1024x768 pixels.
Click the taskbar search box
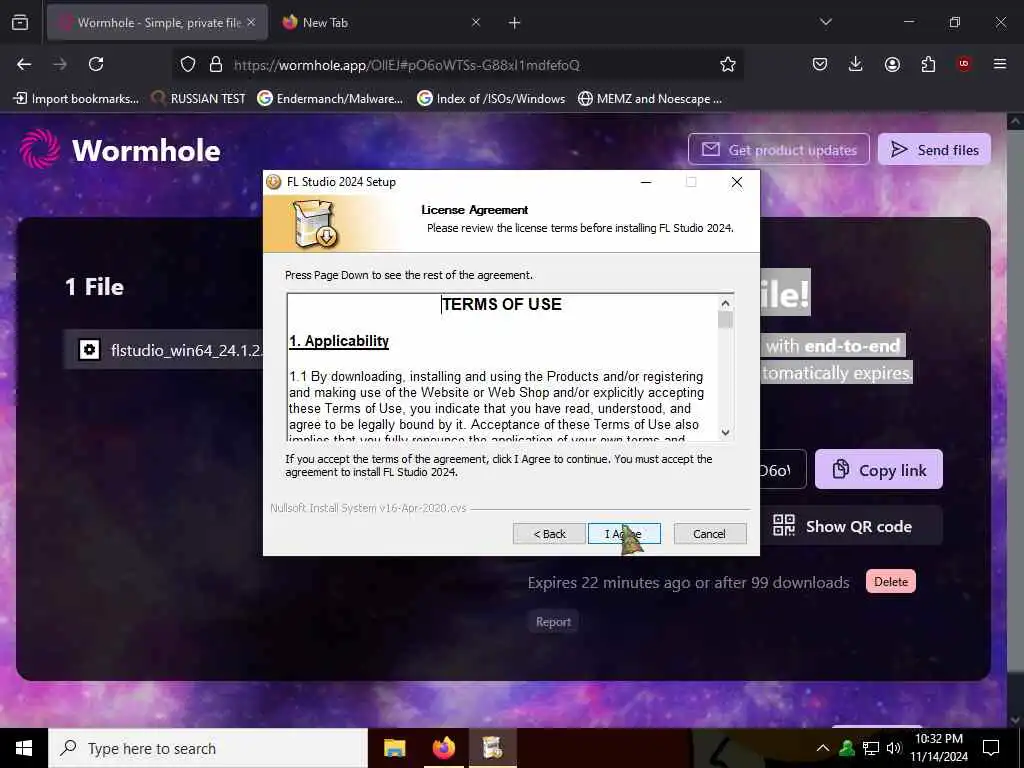[208, 748]
